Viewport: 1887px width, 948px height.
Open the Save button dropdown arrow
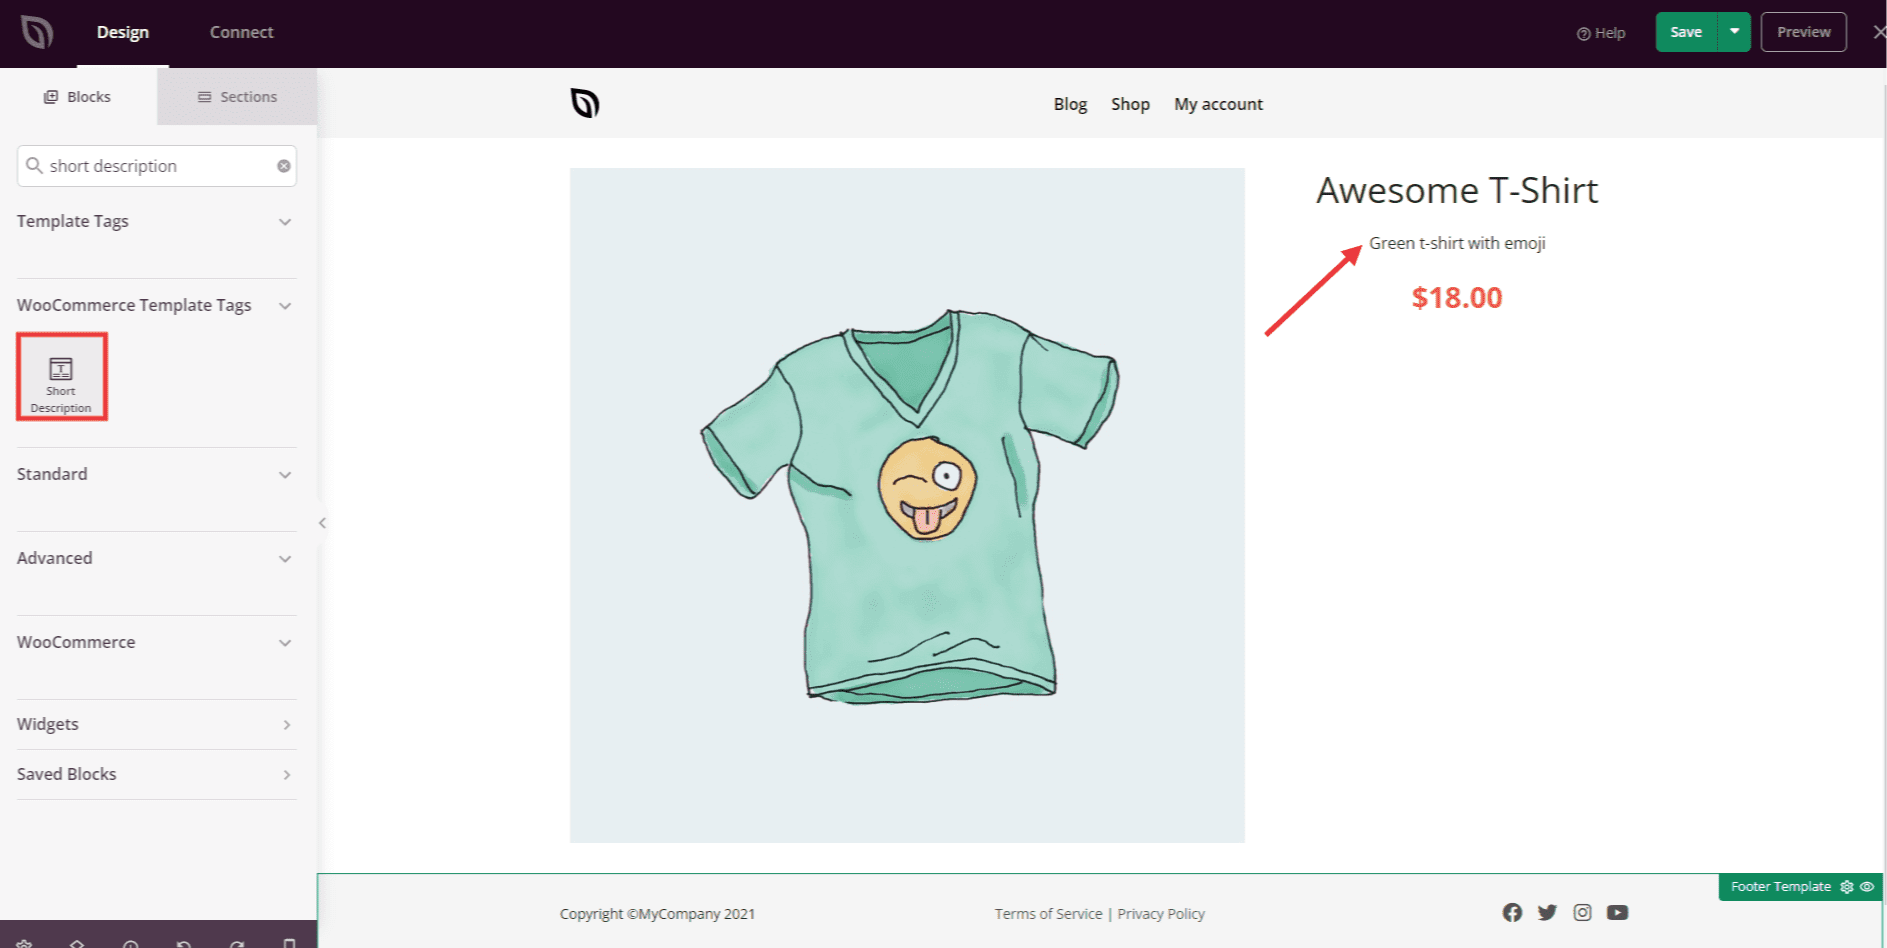(1732, 31)
